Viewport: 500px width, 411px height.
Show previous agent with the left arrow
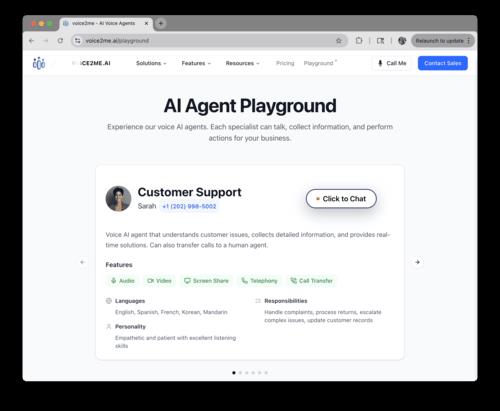(x=82, y=262)
